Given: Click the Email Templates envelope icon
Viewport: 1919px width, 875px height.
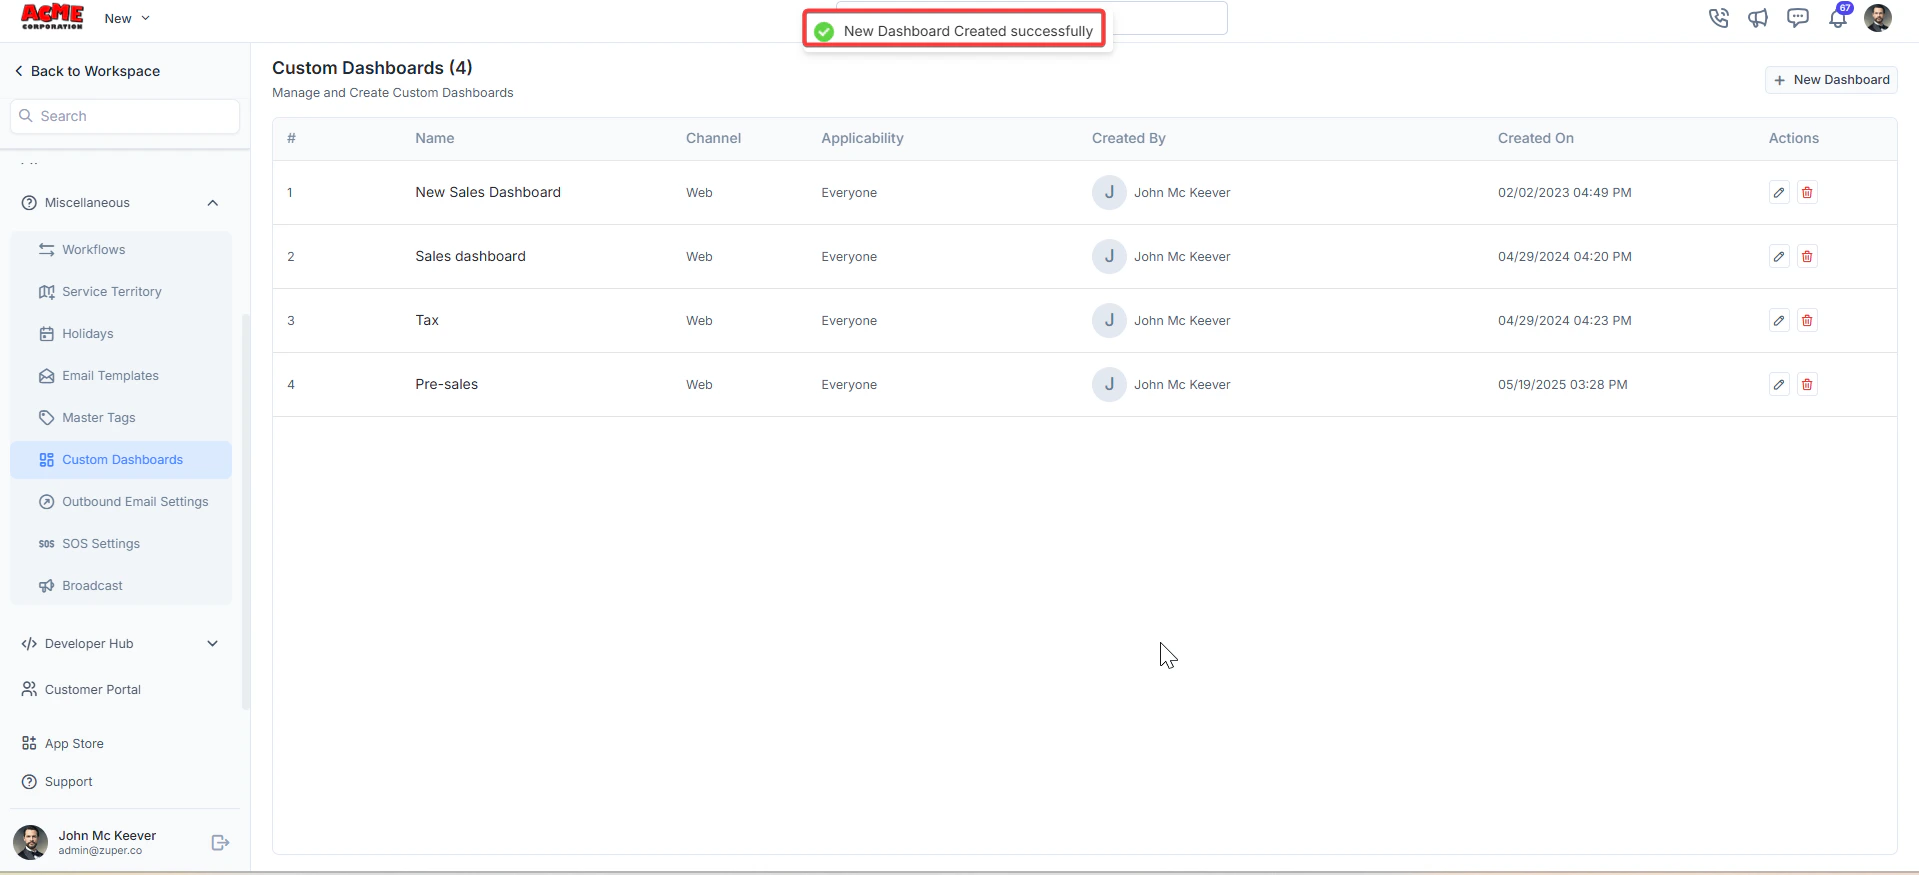Looking at the screenshot, I should (x=46, y=376).
